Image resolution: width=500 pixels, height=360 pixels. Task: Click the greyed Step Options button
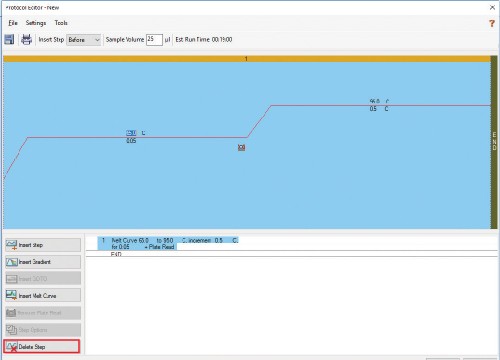pyautogui.click(x=43, y=330)
